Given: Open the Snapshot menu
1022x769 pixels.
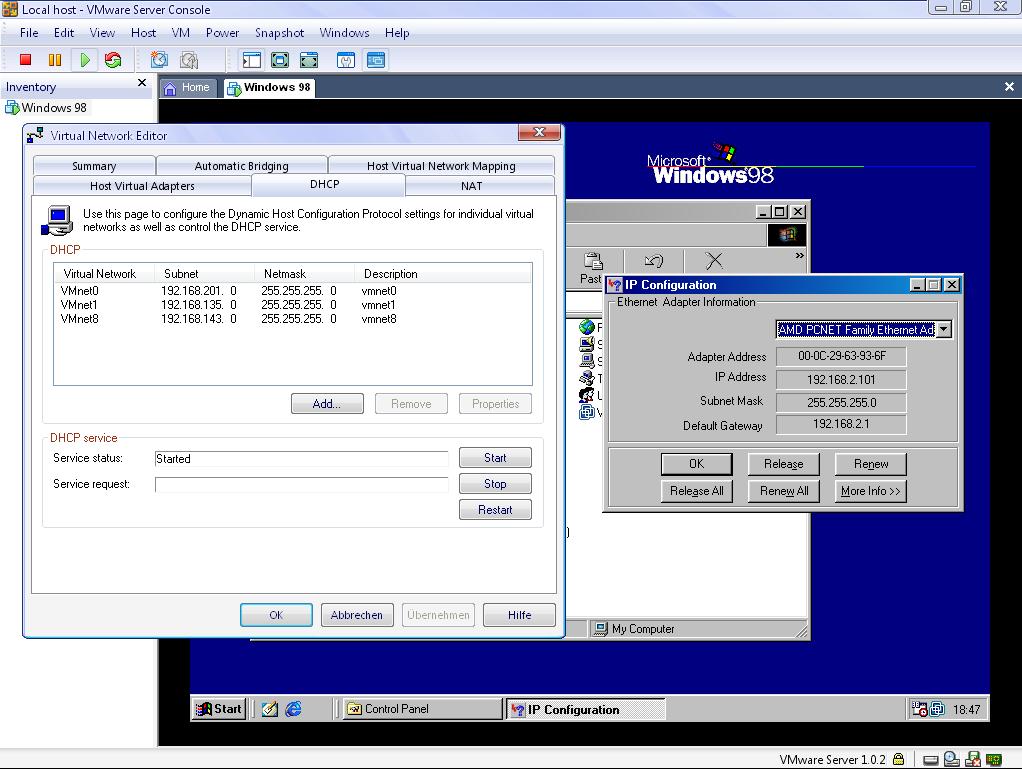Looking at the screenshot, I should tap(279, 32).
